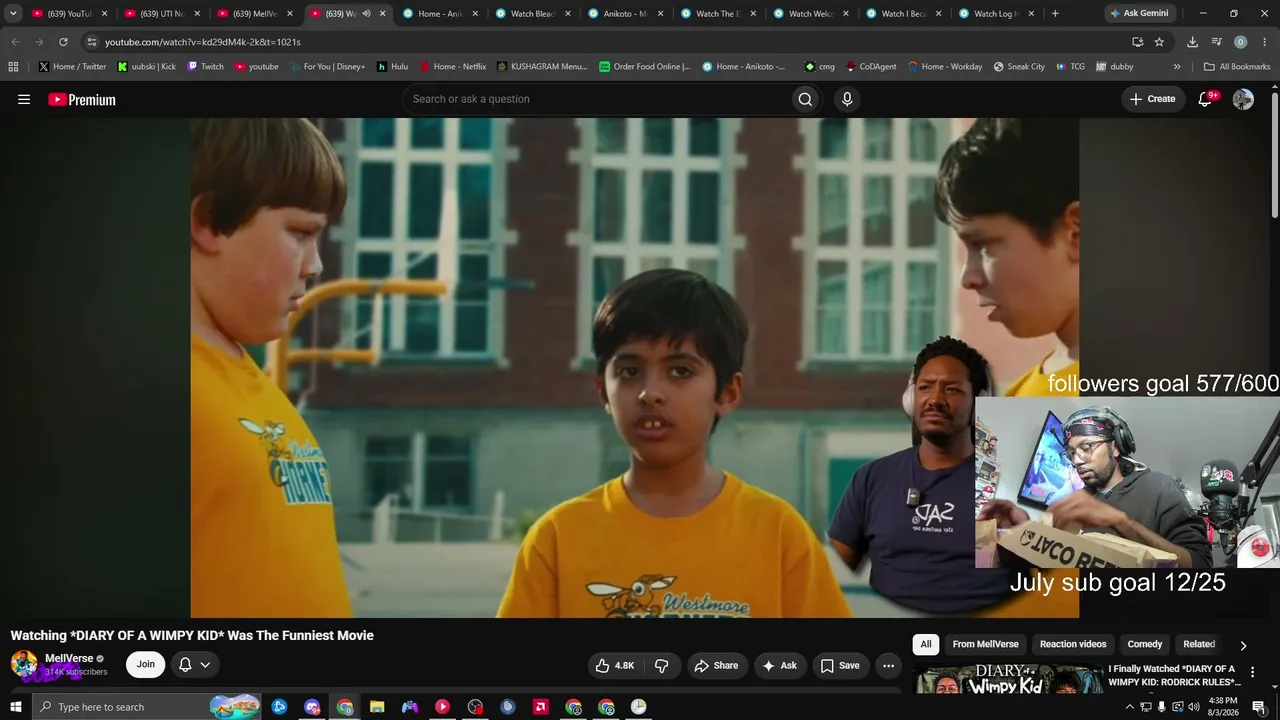Image resolution: width=1280 pixels, height=720 pixels.
Task: Open the MellVerse channel name link
Action: (x=69, y=659)
